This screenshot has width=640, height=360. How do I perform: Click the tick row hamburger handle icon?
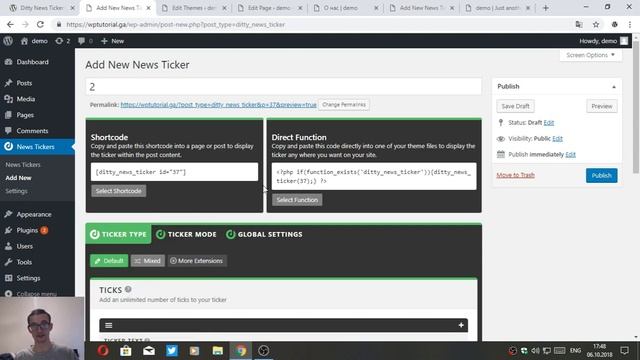[109, 325]
